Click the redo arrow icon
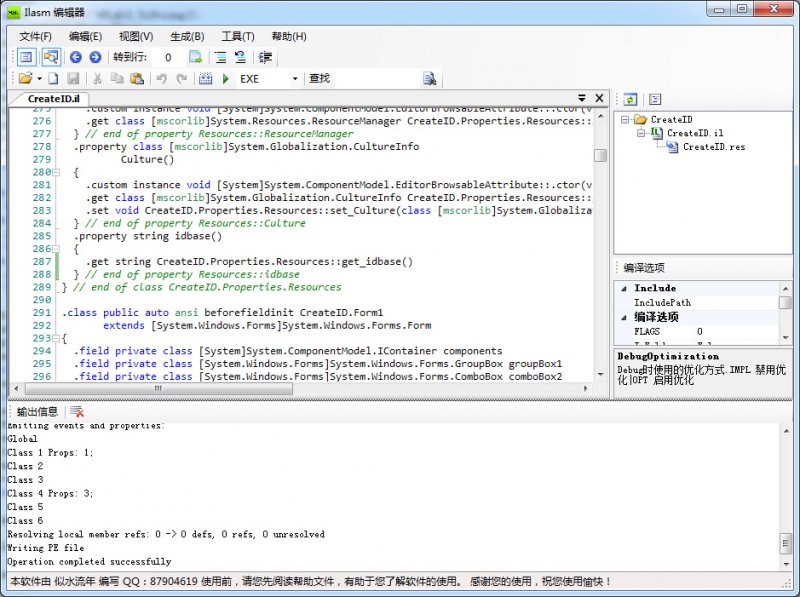Viewport: 800px width, 597px height. (x=182, y=79)
